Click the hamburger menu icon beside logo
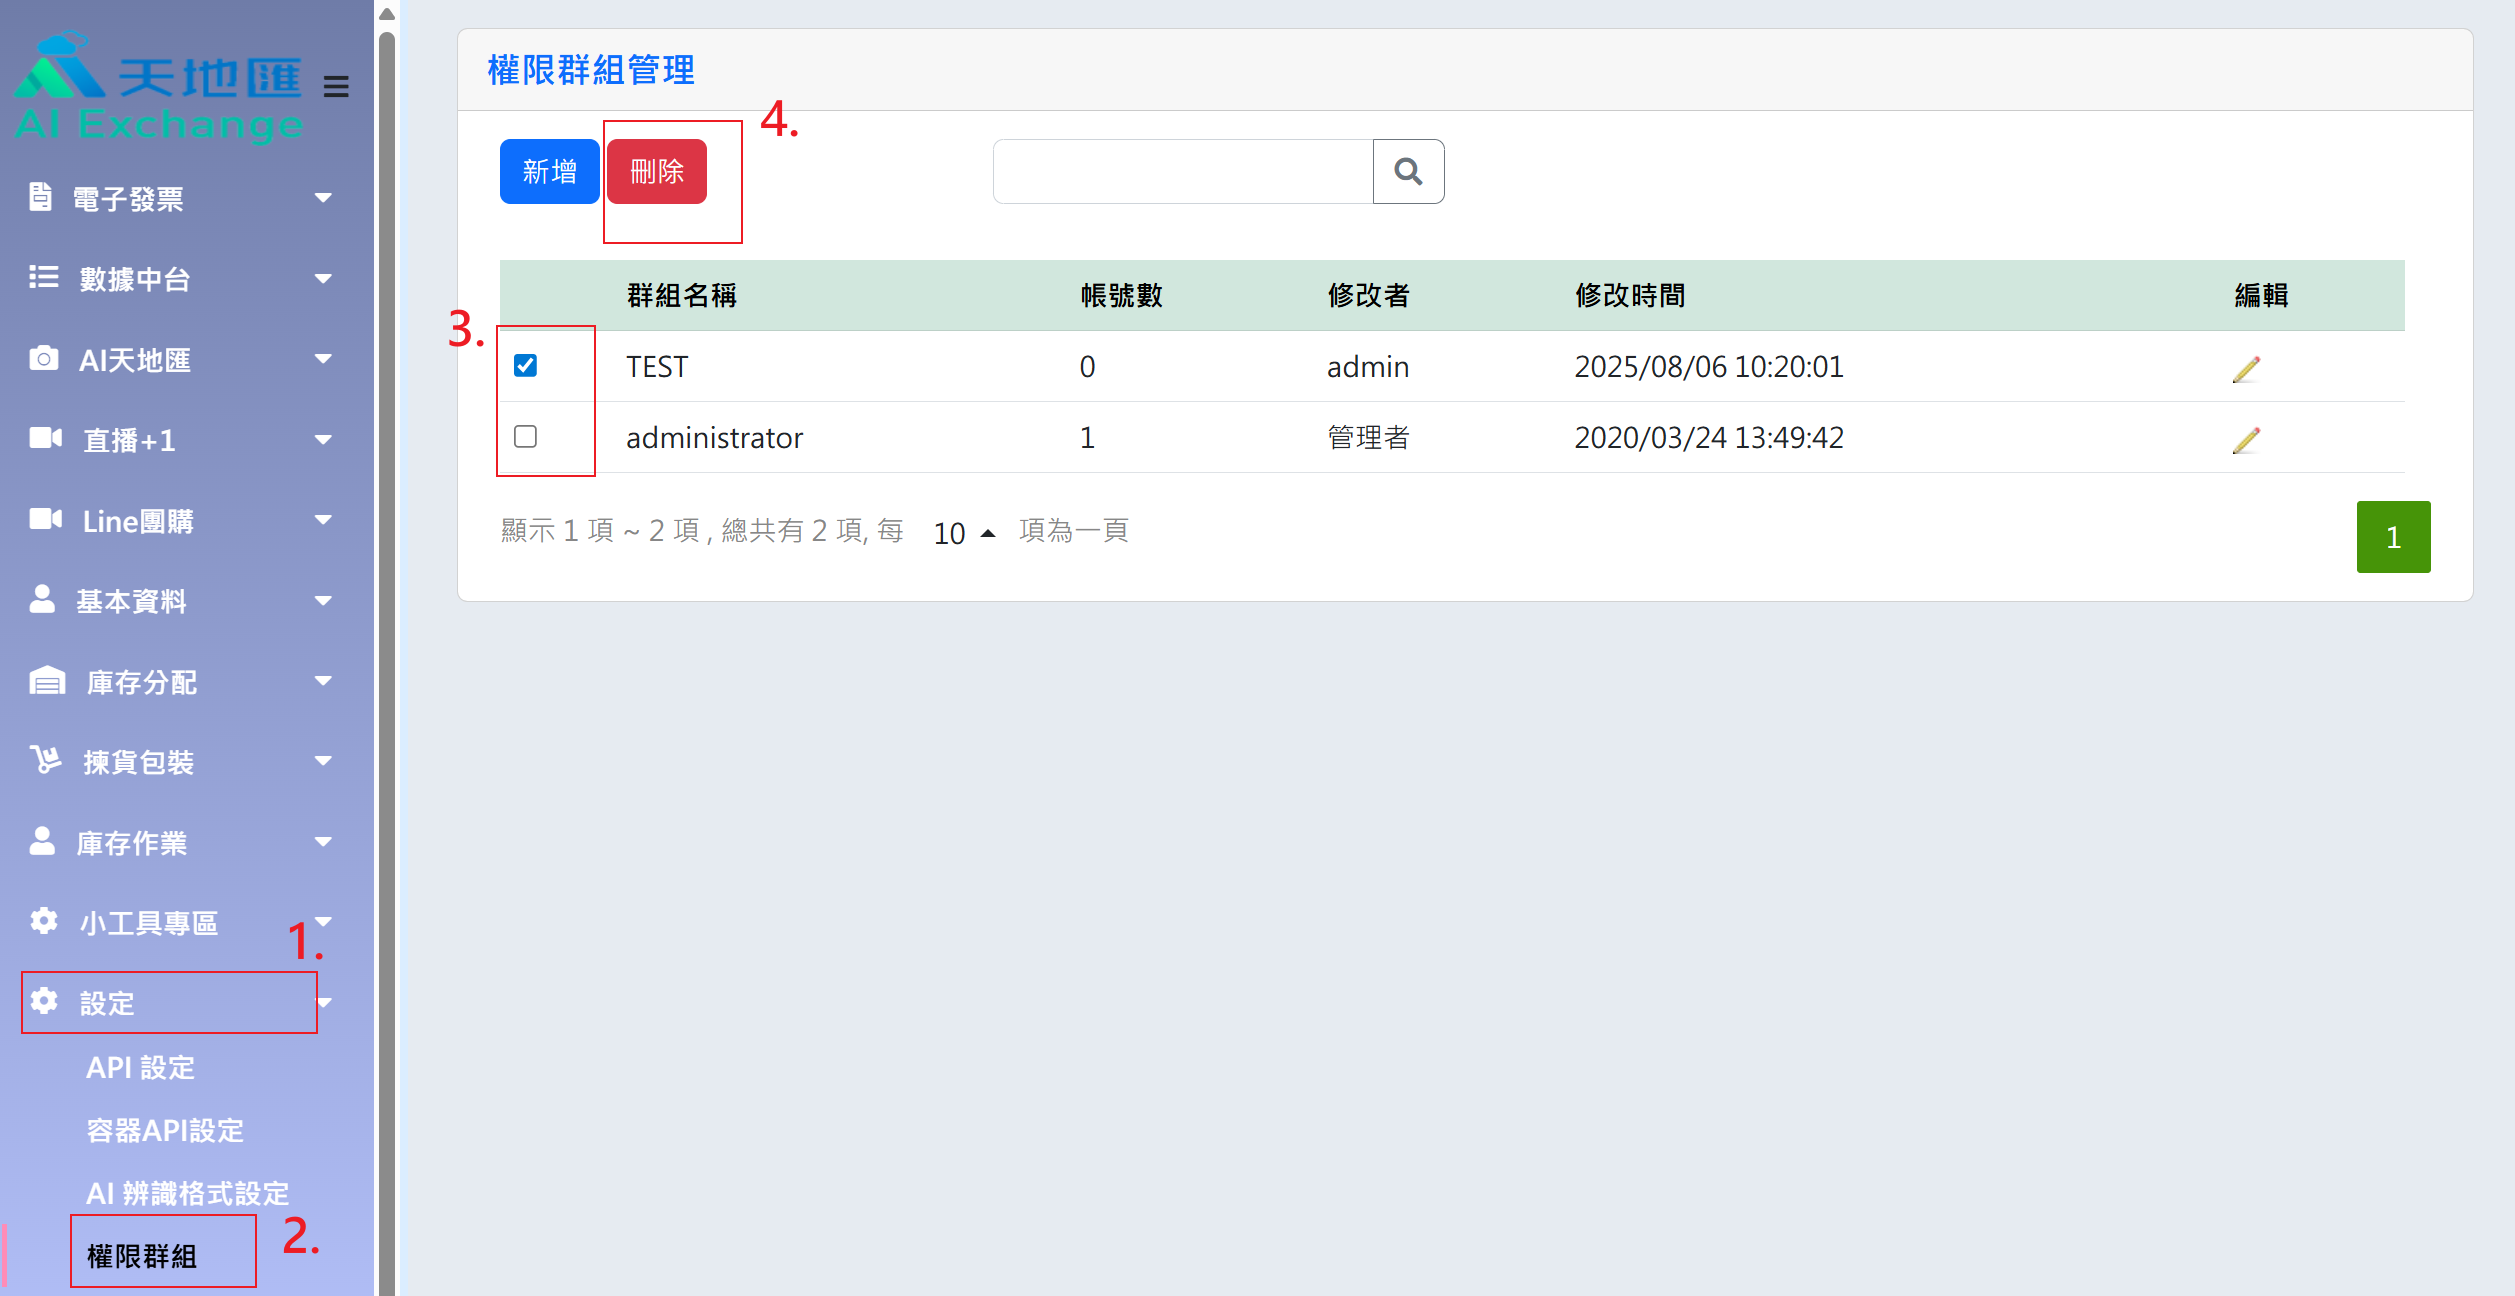The width and height of the screenshot is (2515, 1296). (x=336, y=87)
